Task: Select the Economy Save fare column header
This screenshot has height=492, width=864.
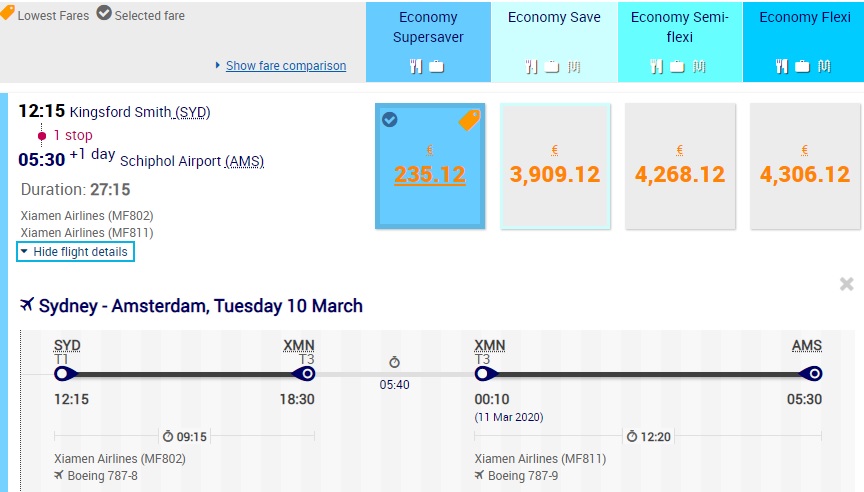Action: [554, 42]
